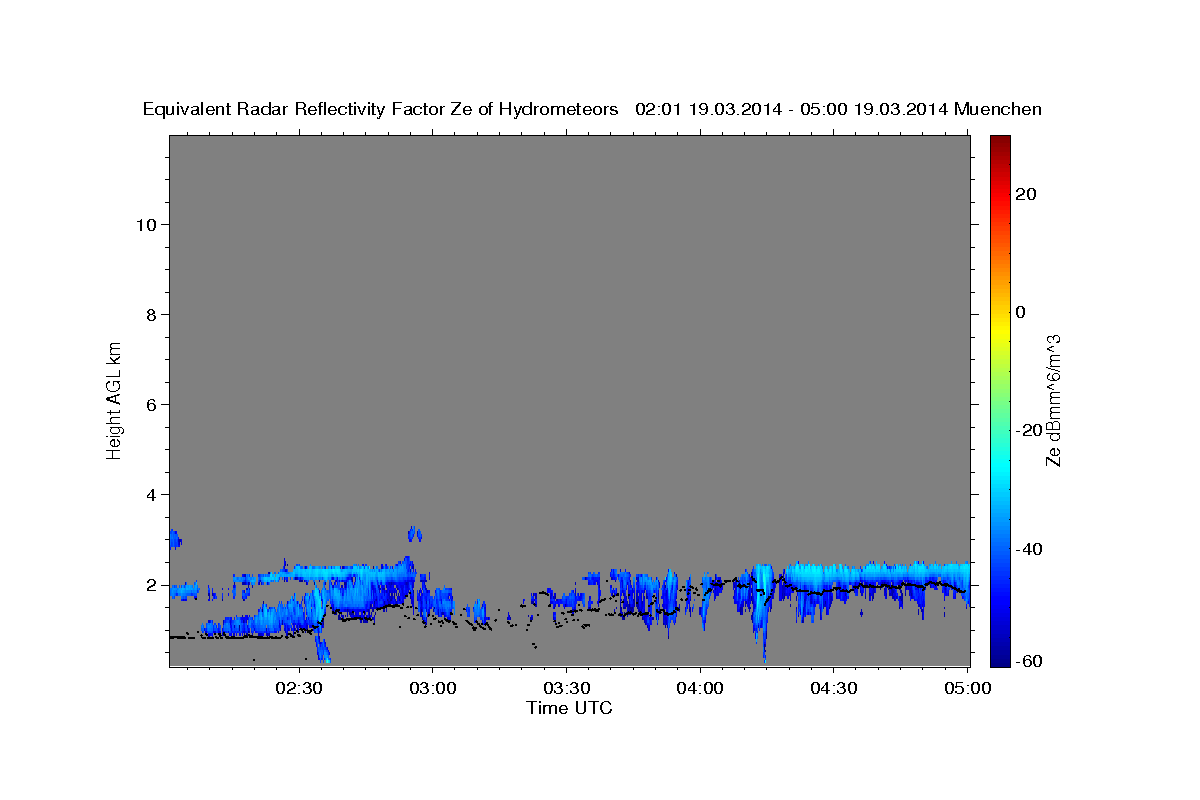This screenshot has height=800, width=1200.
Task: Click the colorbar label 20
Action: [x=1026, y=194]
